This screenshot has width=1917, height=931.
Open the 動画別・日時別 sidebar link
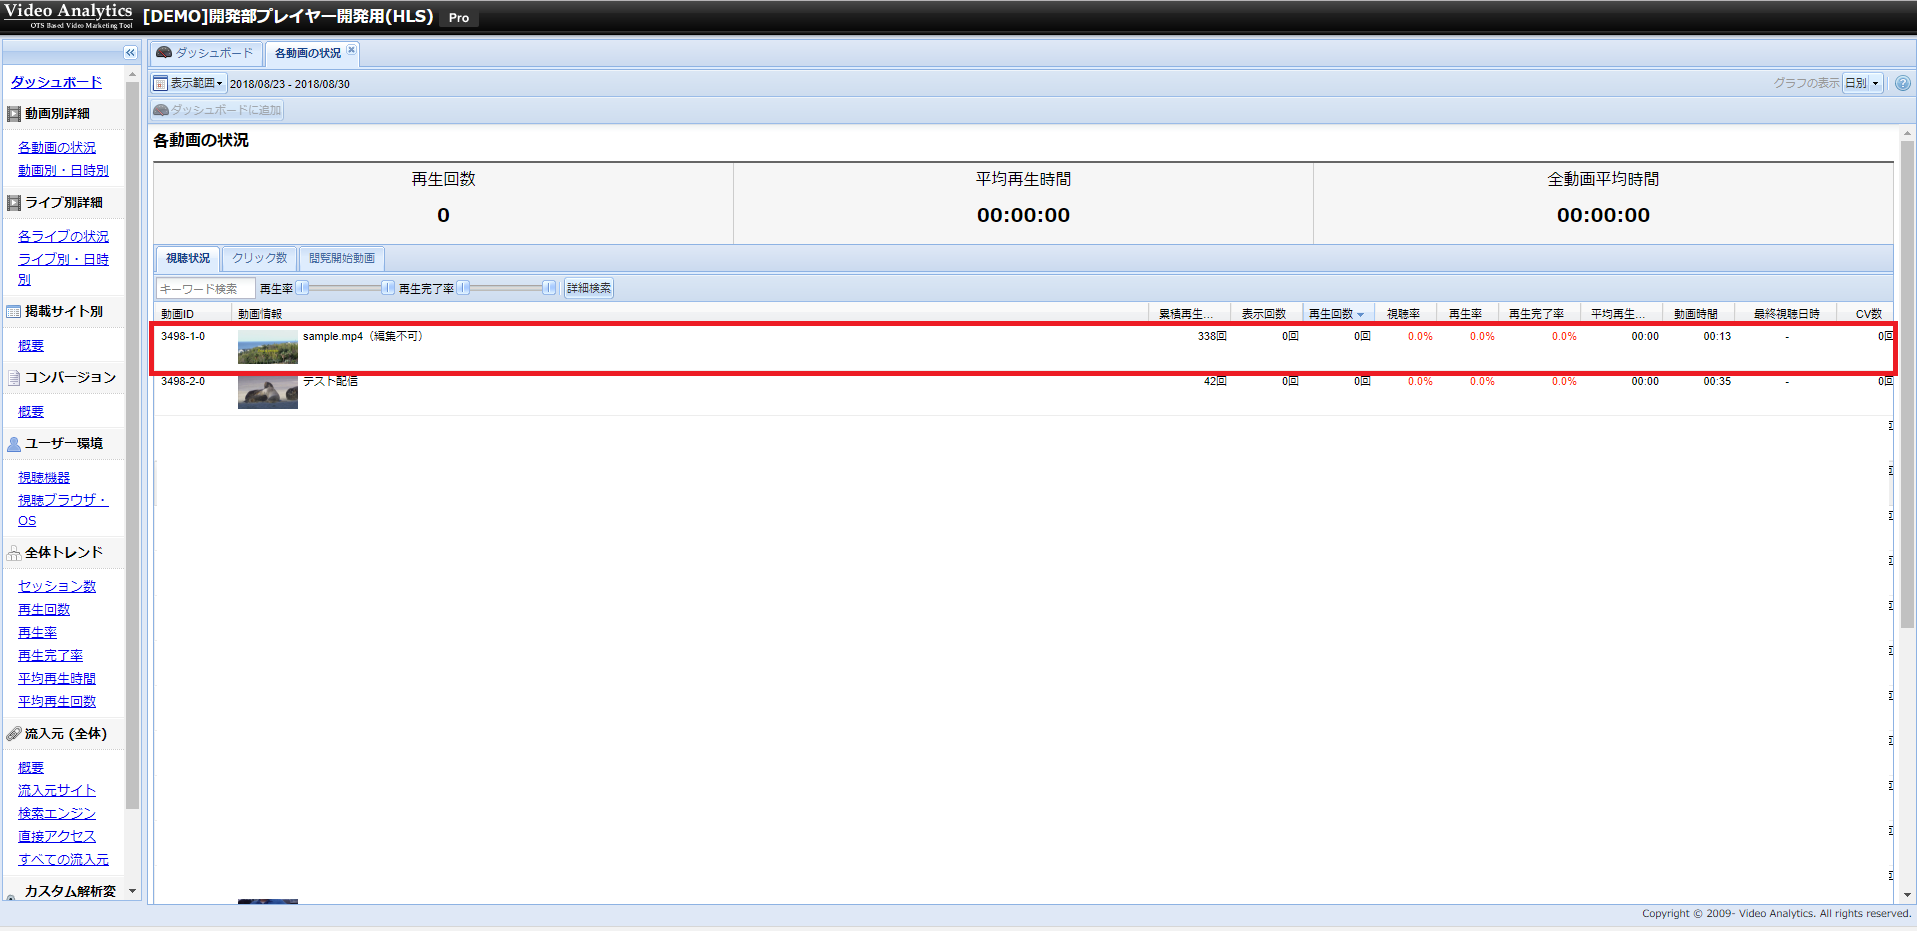(63, 171)
